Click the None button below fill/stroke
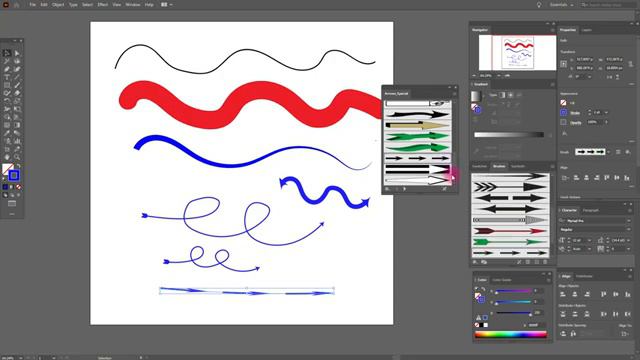The image size is (640, 360). pyautogui.click(x=18, y=187)
